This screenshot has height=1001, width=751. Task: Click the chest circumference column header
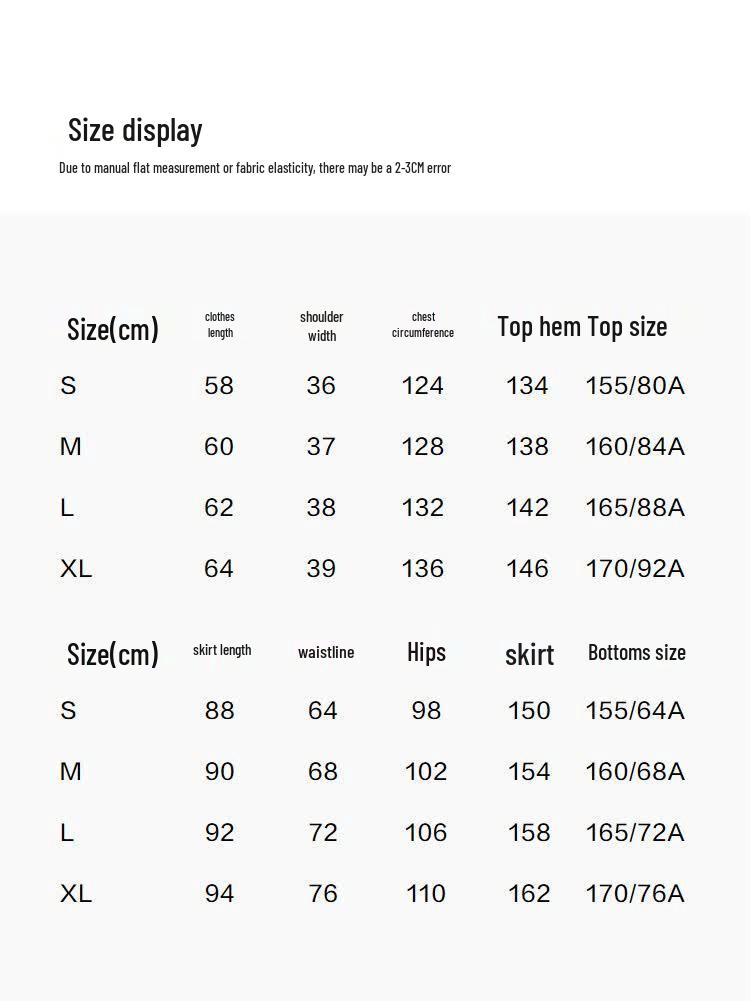click(423, 325)
